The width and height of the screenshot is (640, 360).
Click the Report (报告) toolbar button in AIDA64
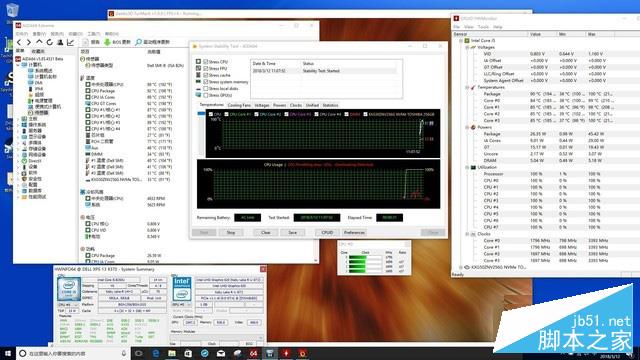point(91,42)
